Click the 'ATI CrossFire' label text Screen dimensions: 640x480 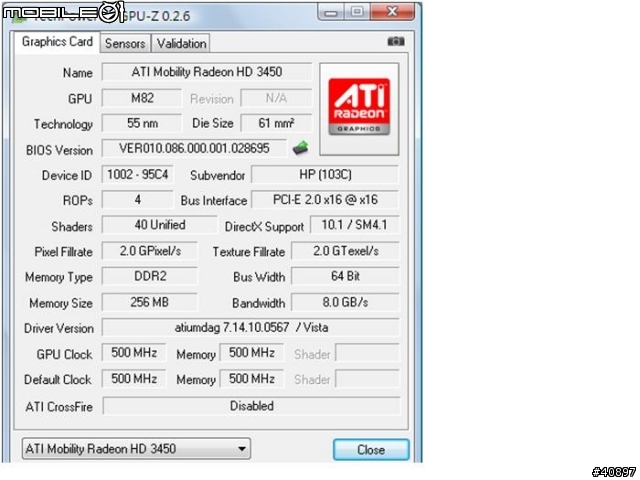pyautogui.click(x=59, y=407)
